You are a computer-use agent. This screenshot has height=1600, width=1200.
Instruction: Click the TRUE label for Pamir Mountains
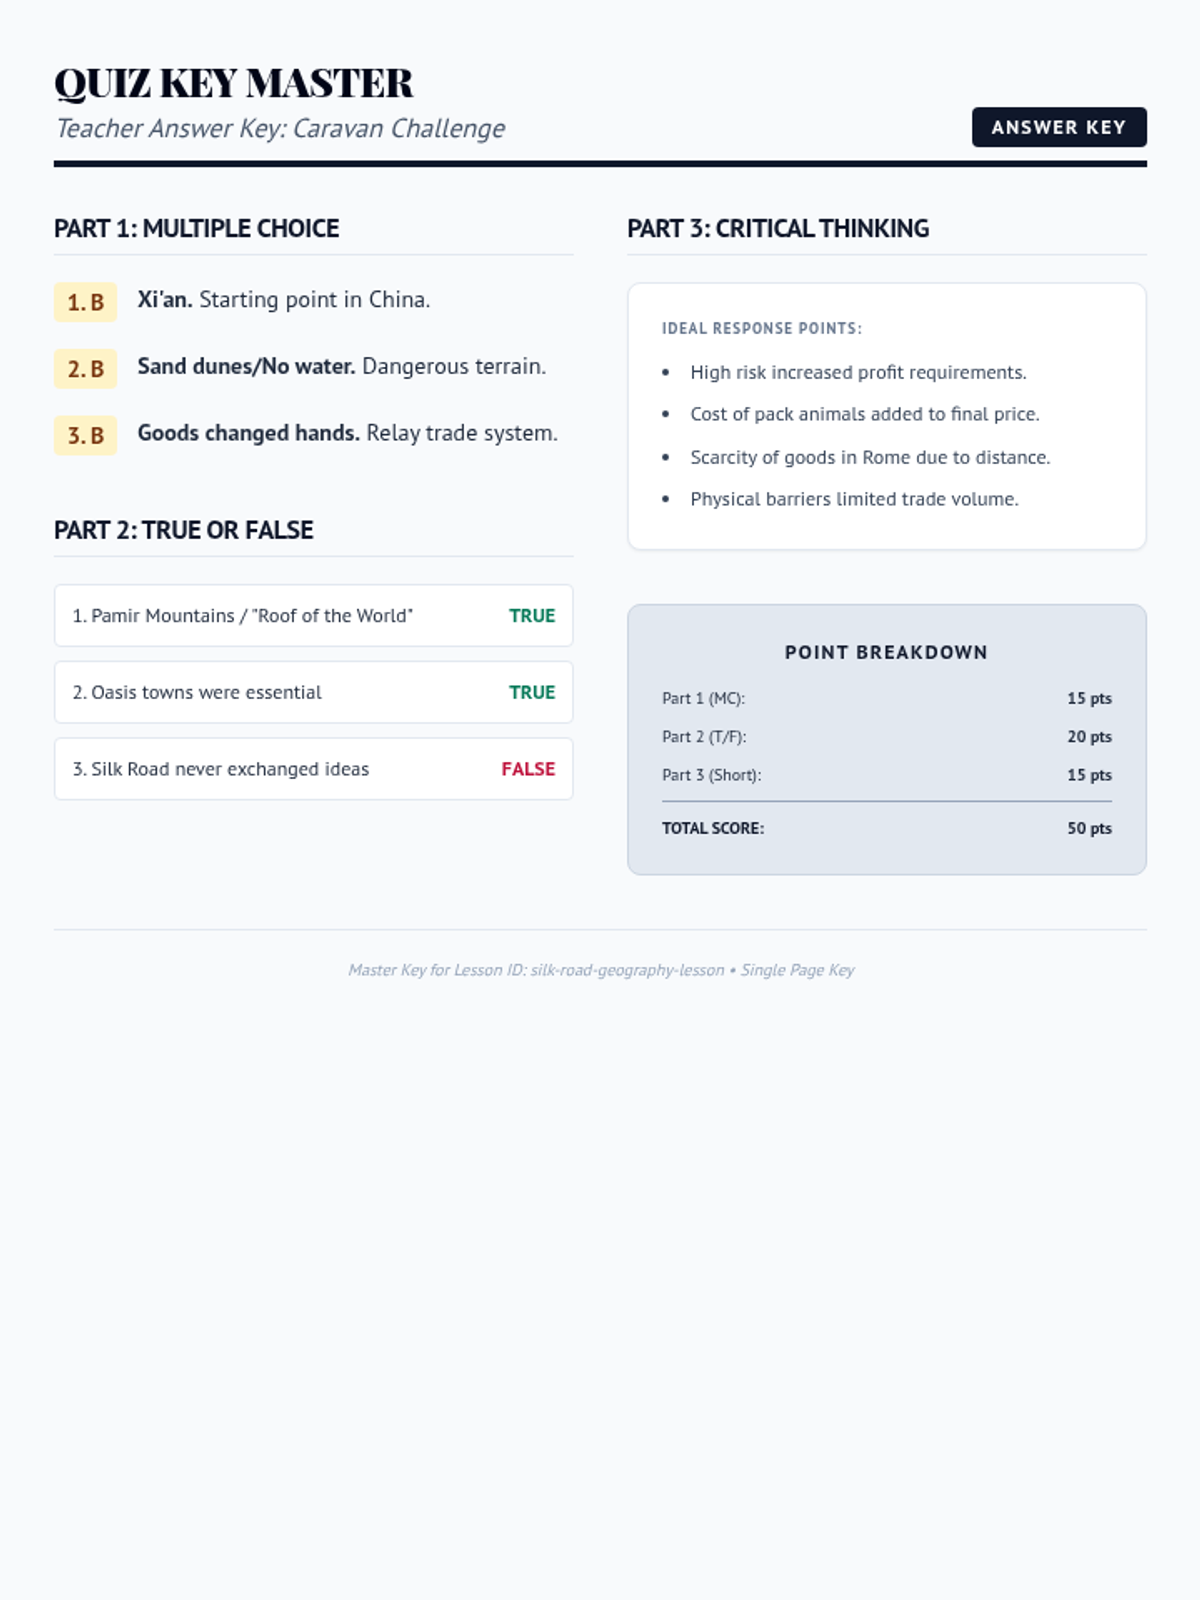(532, 616)
